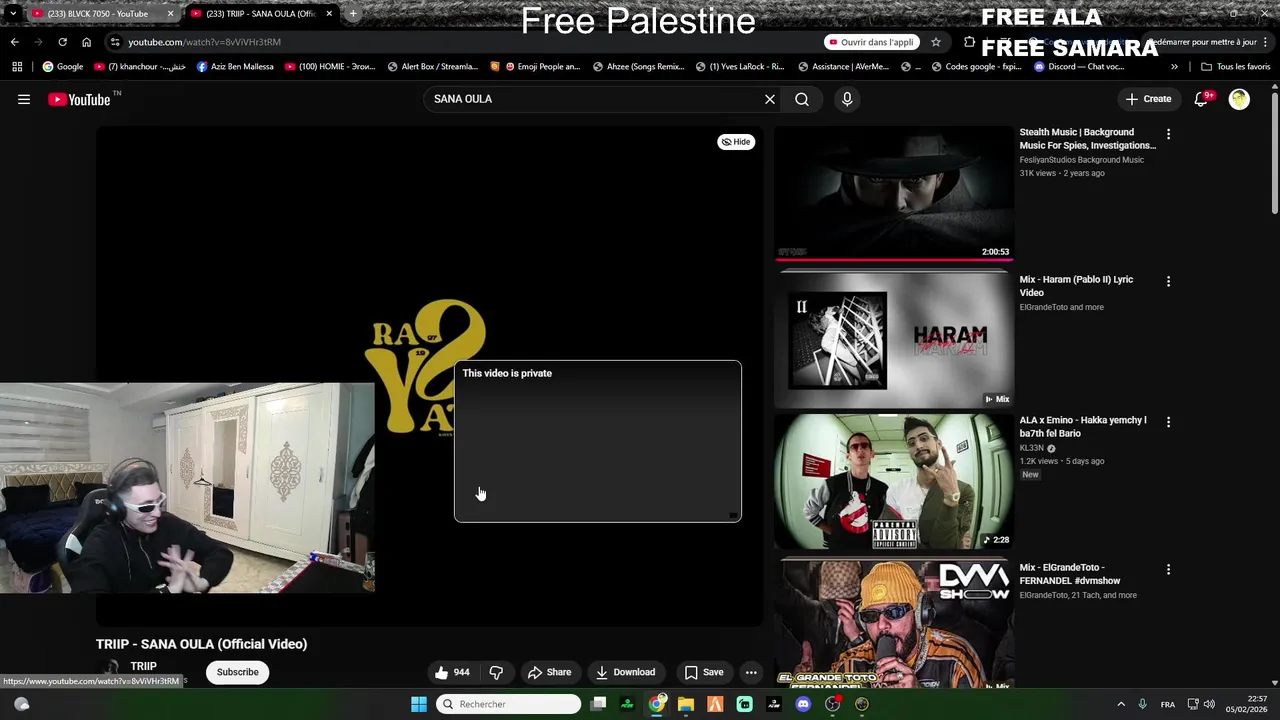Open Chrome from the taskbar

click(657, 704)
